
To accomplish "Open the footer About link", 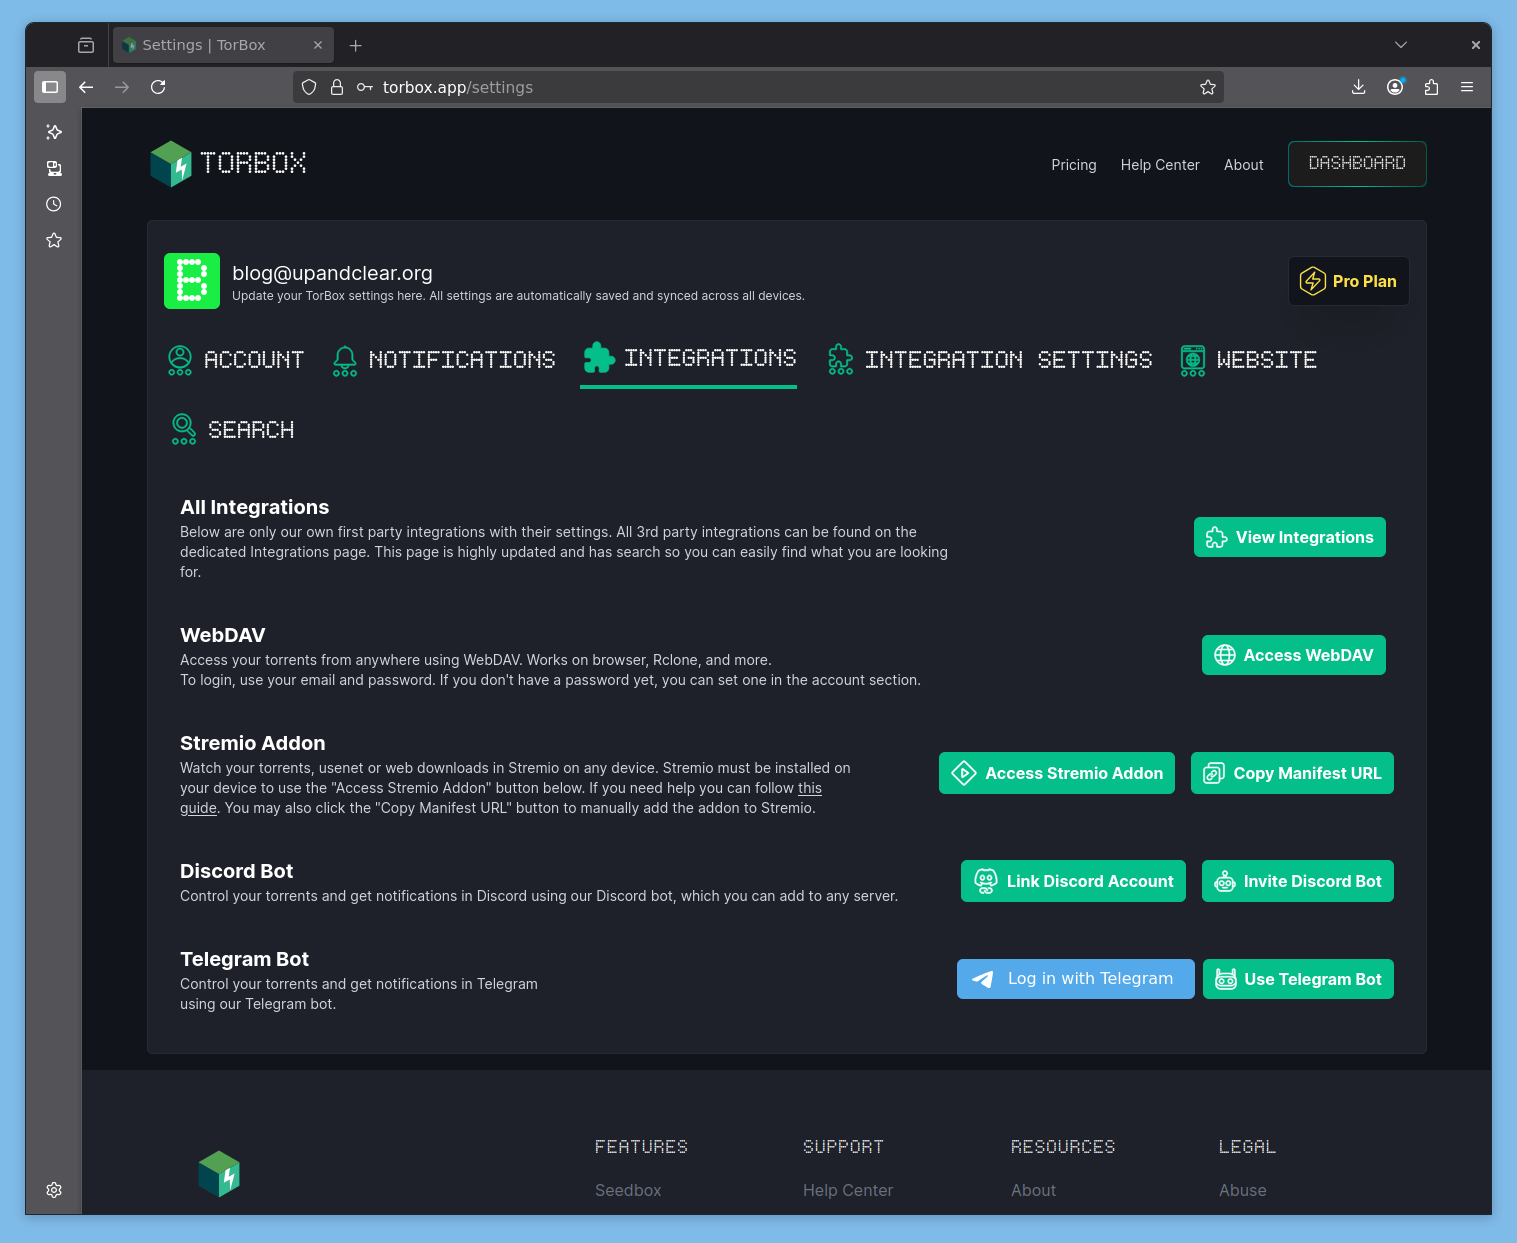I will point(1033,1190).
